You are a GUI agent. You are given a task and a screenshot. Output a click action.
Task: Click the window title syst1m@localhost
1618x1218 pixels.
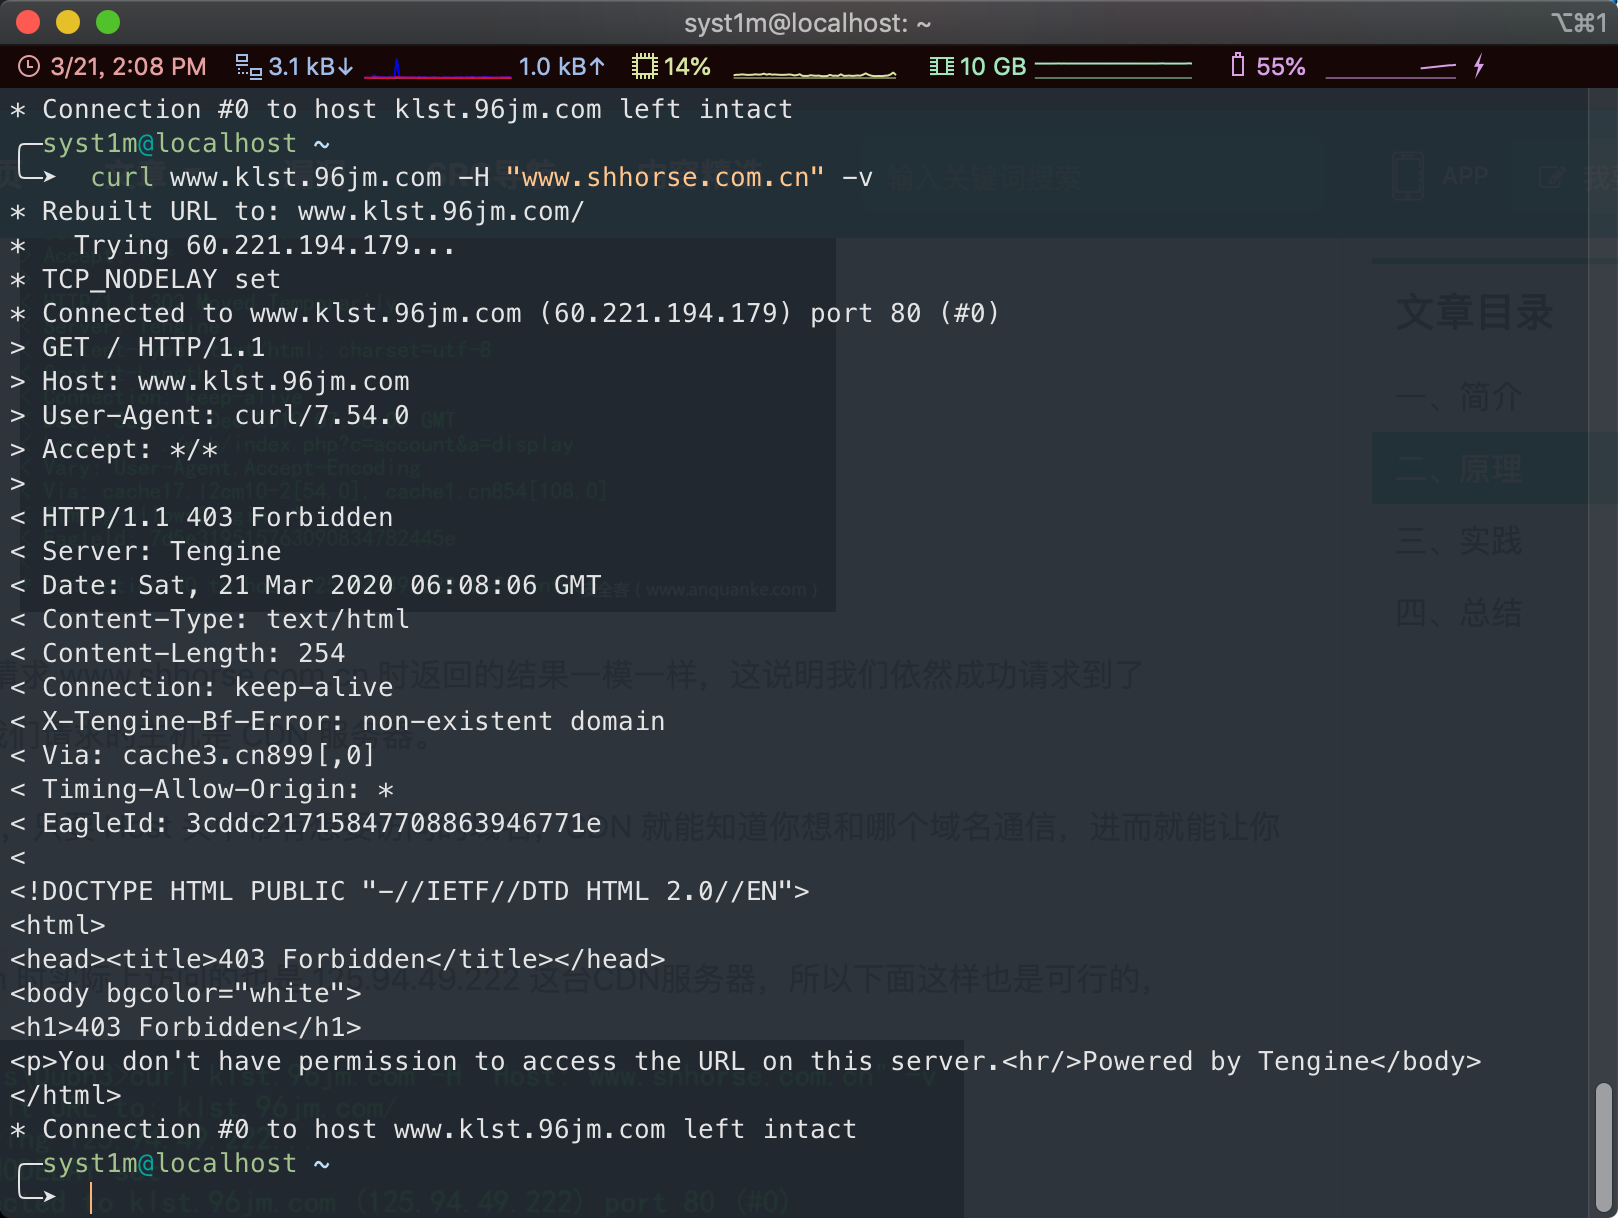point(808,23)
